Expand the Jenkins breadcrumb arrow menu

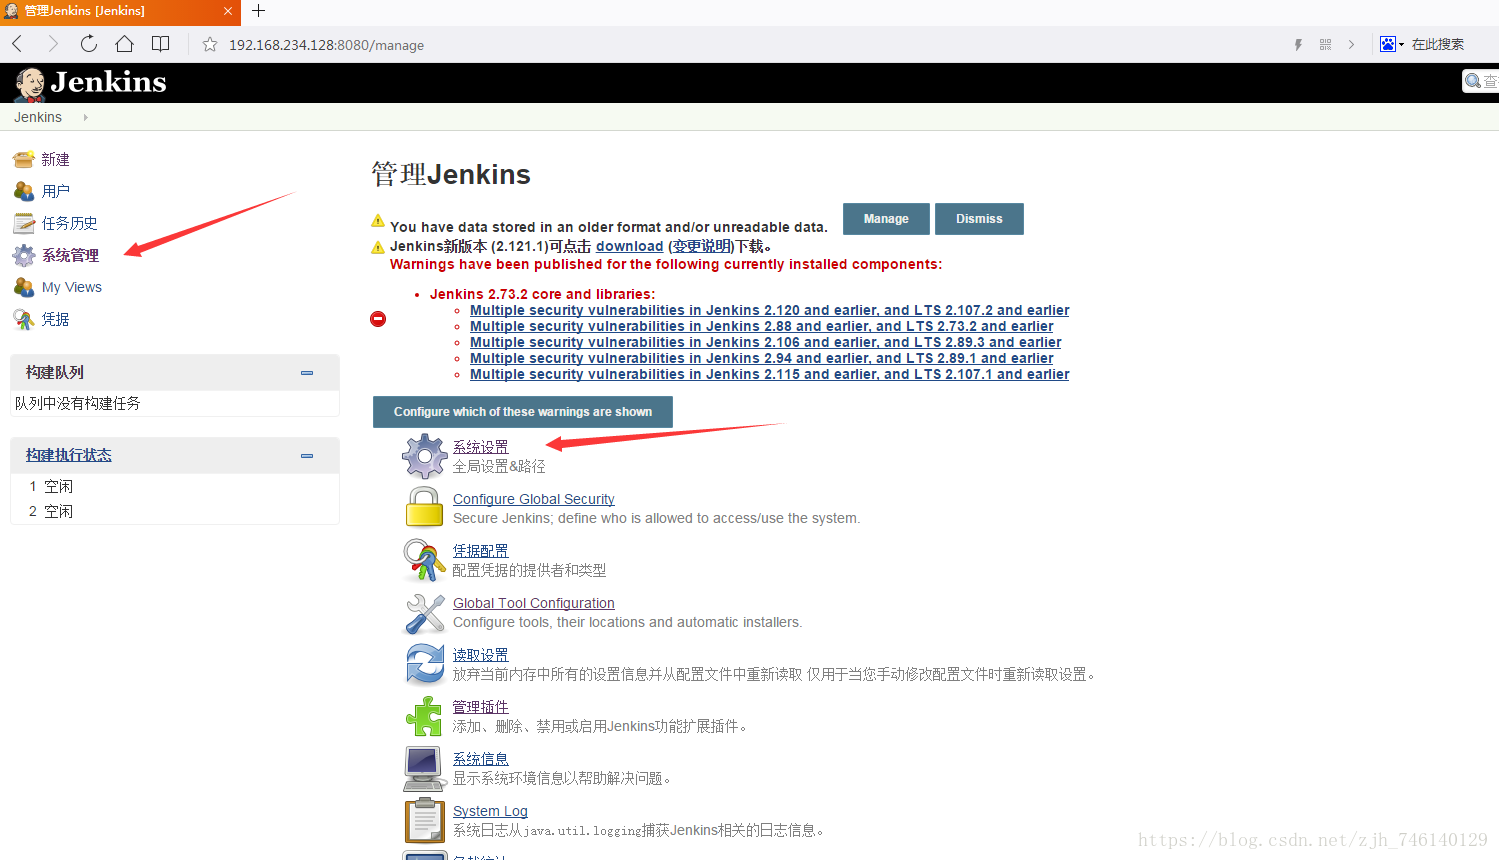coord(86,117)
